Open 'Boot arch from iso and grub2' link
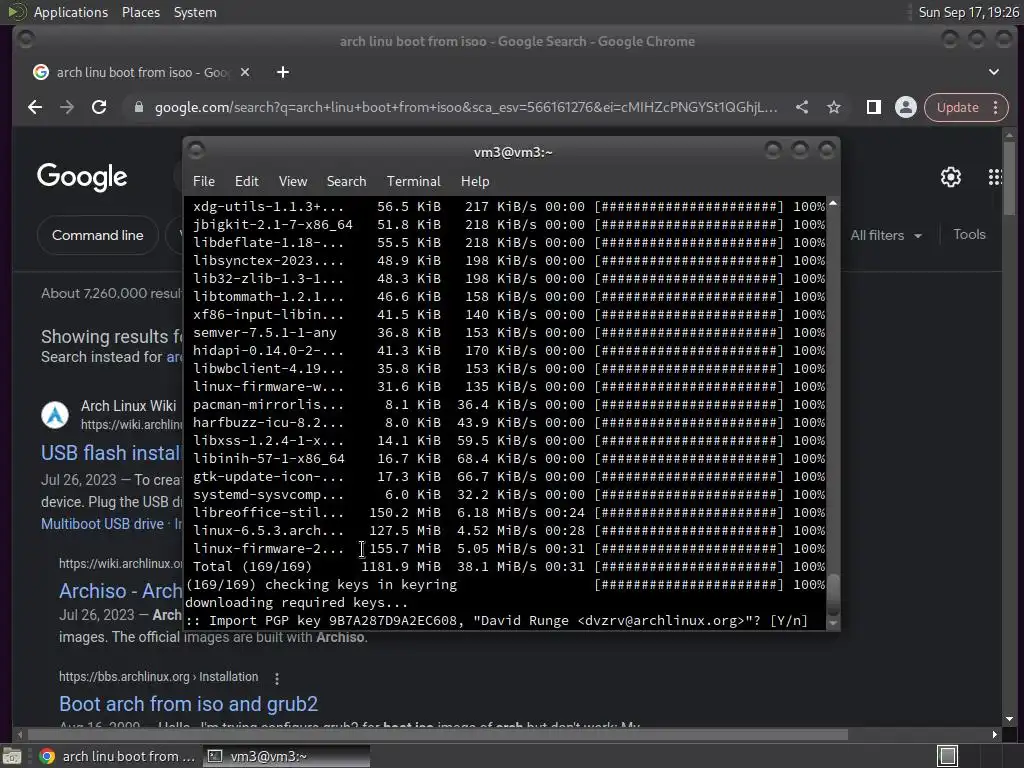This screenshot has width=1024, height=768. [188, 704]
